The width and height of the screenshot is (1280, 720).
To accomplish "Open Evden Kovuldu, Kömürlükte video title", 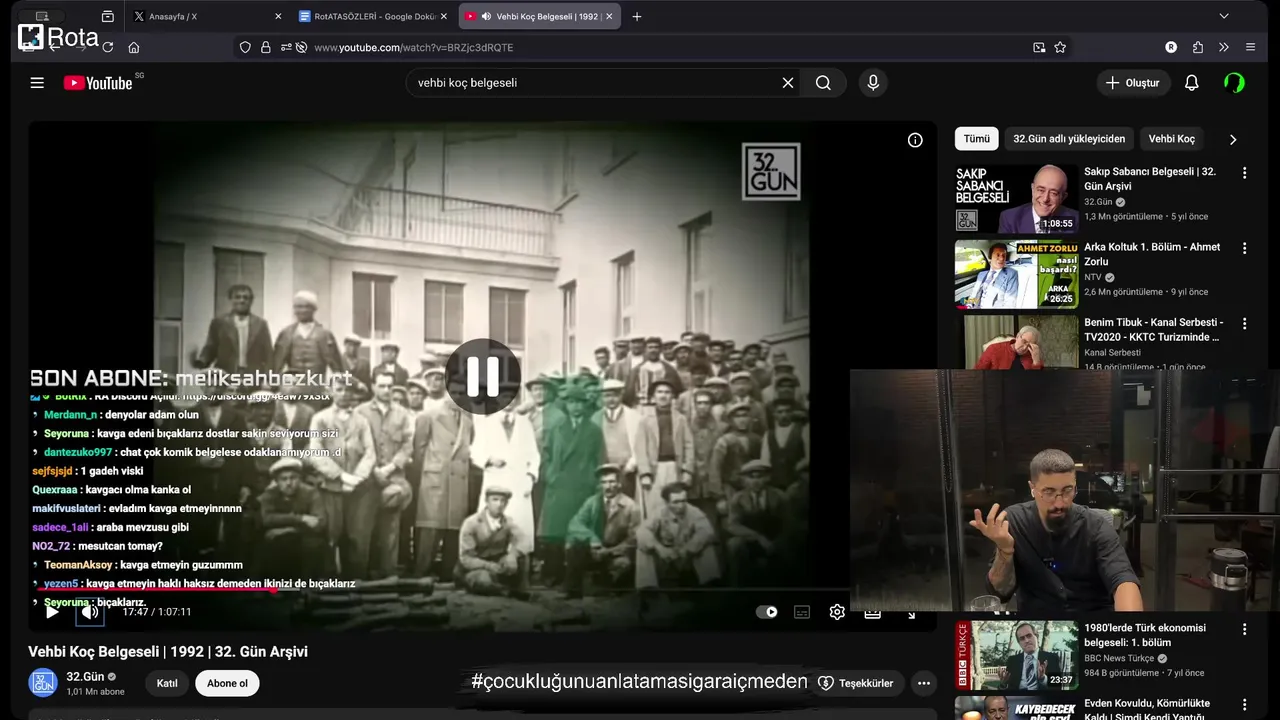I will (x=1147, y=708).
